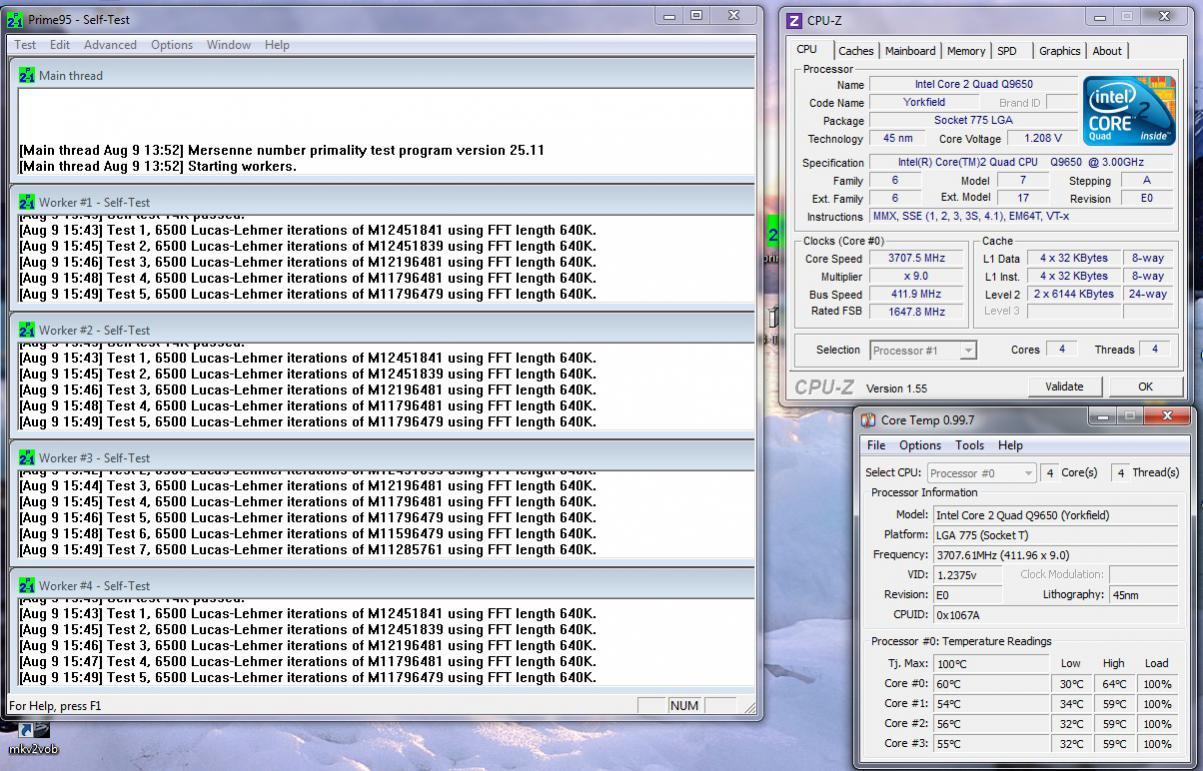Click the Multiplier value x 9.0
The height and width of the screenshot is (771, 1203).
917,277
